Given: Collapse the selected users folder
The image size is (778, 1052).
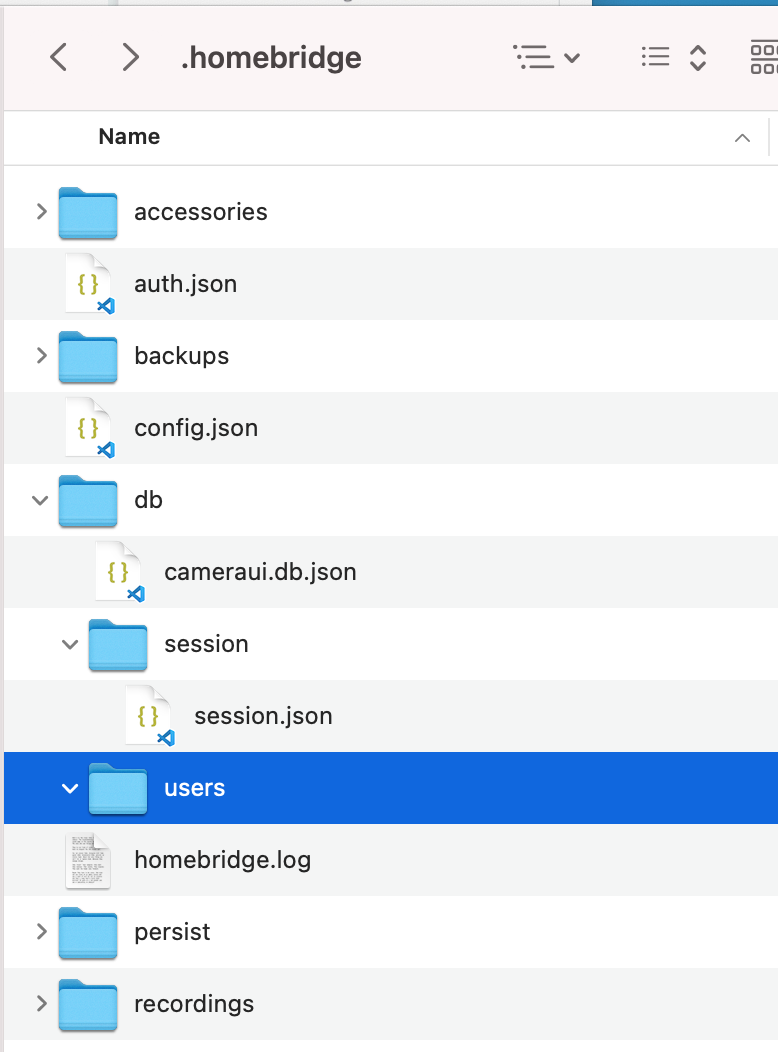Looking at the screenshot, I should [x=69, y=788].
